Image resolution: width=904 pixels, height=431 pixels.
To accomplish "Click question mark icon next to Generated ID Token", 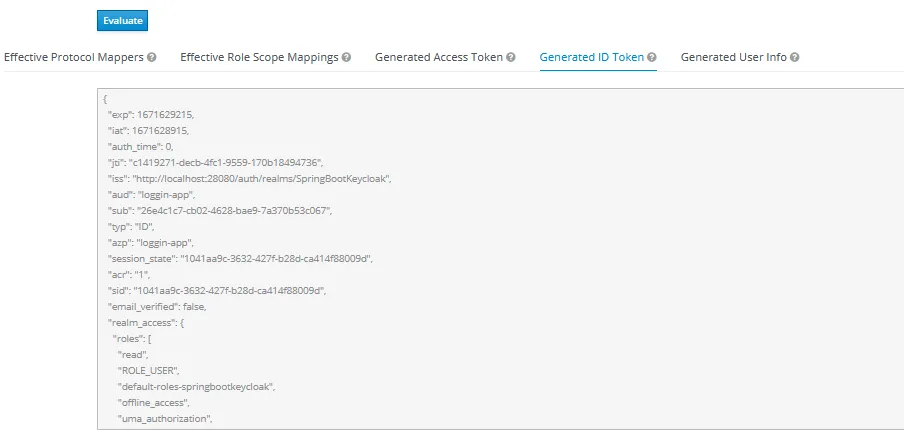I will pos(652,57).
